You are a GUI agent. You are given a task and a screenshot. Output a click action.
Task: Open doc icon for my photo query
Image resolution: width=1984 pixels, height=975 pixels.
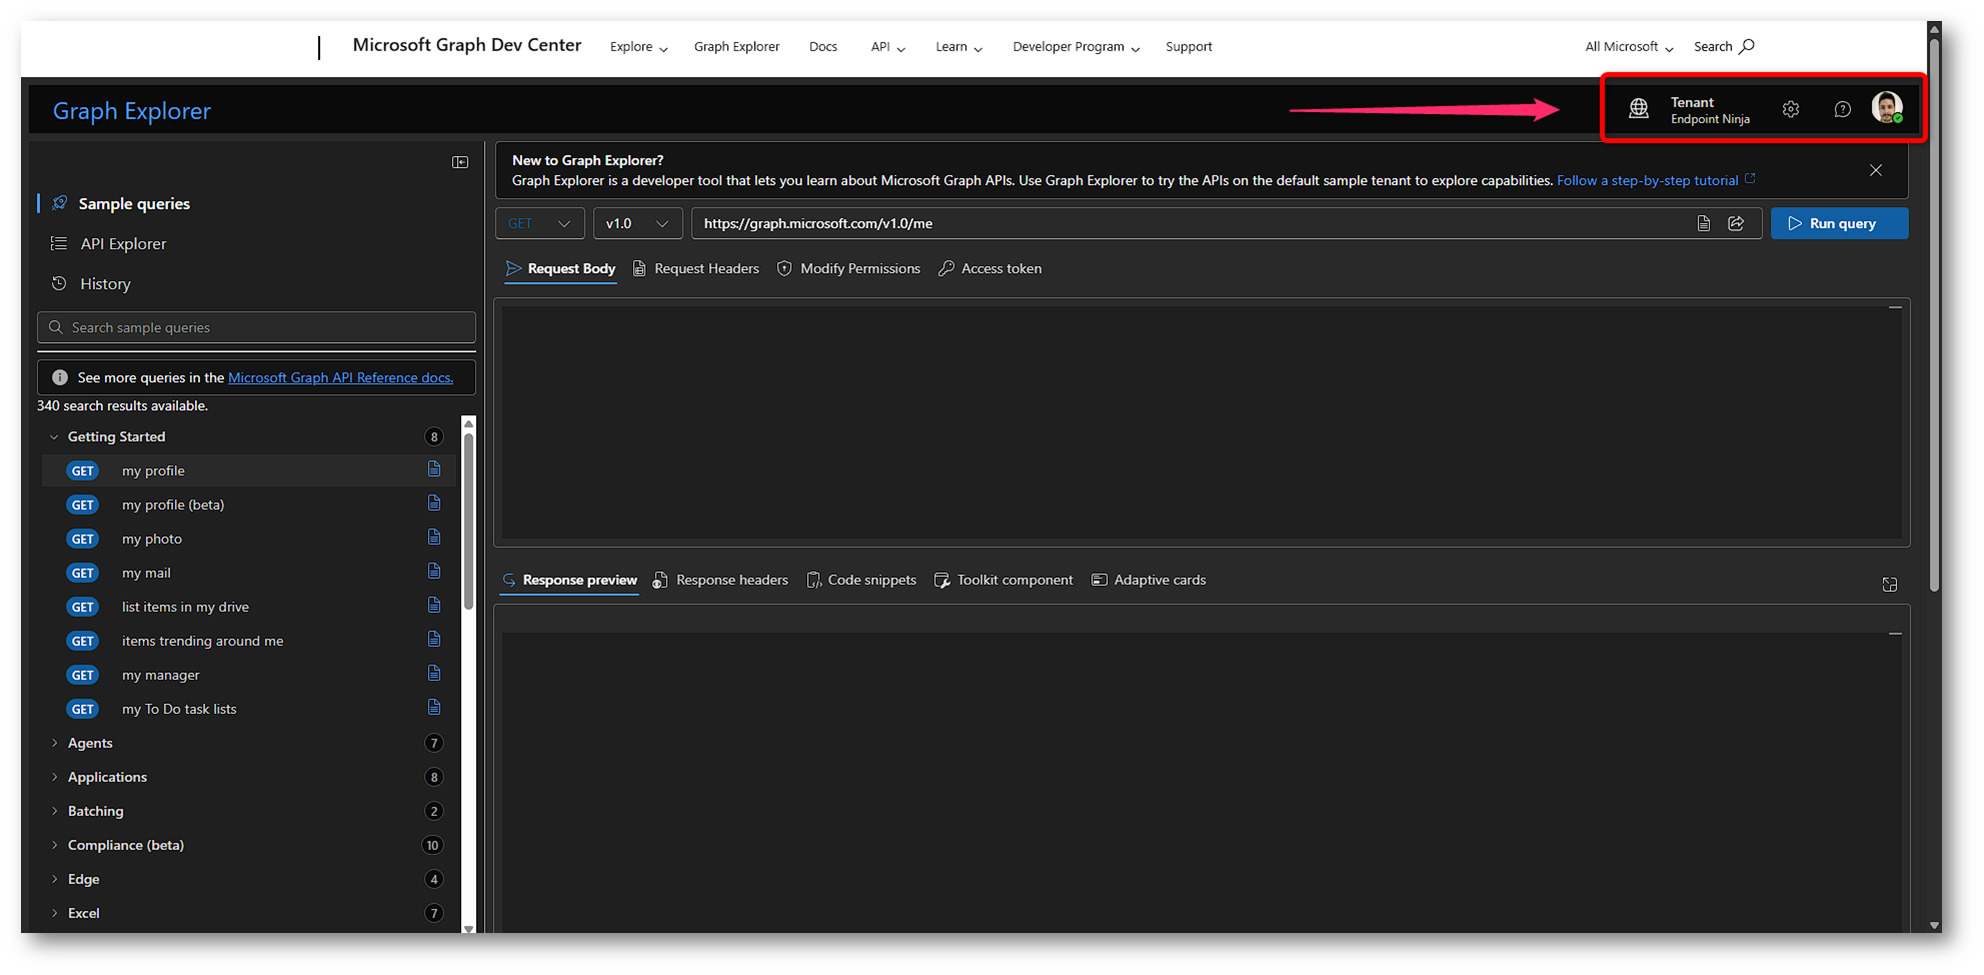pos(434,538)
